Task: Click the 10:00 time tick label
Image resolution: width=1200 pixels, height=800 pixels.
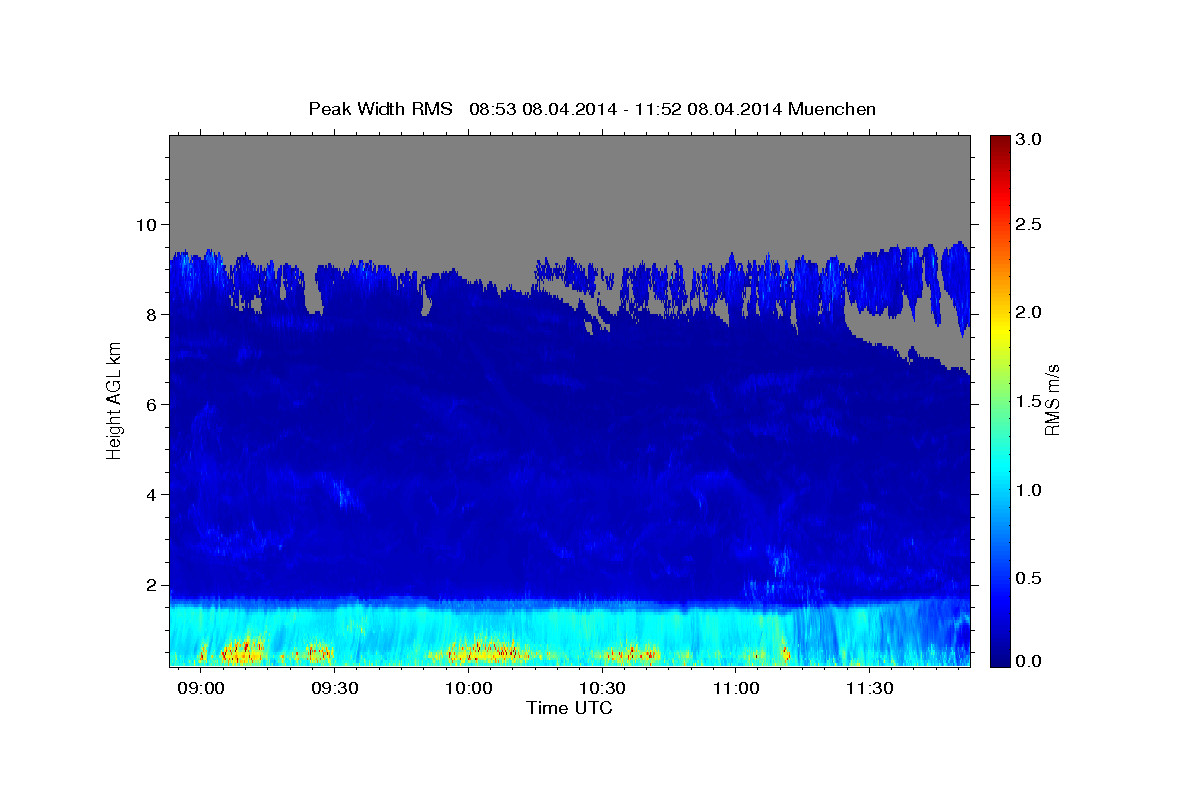Action: (x=468, y=689)
